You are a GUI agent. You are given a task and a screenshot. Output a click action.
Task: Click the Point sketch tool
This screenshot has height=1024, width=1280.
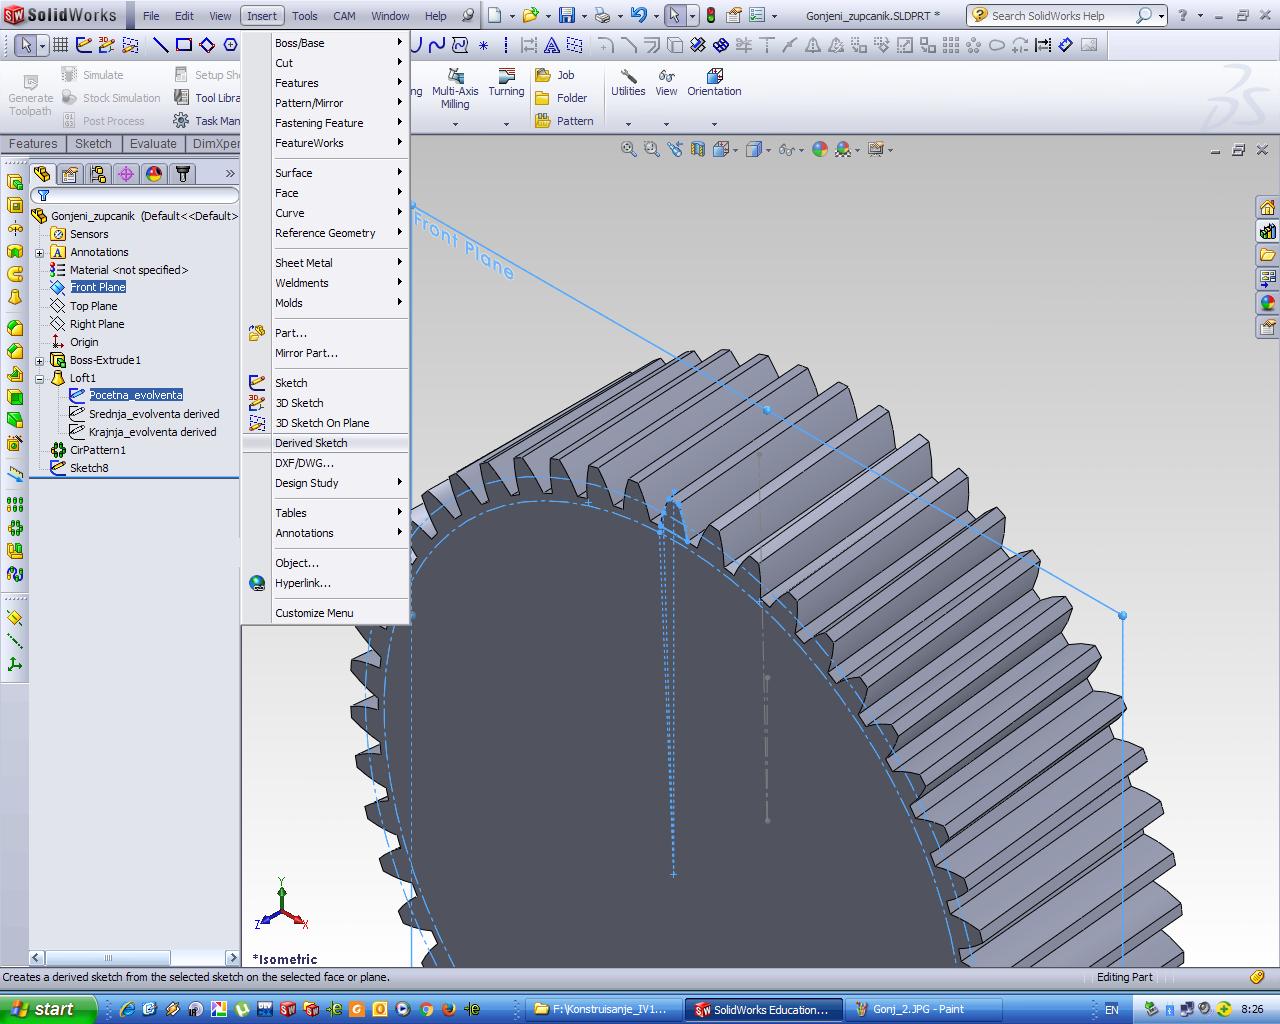click(484, 45)
